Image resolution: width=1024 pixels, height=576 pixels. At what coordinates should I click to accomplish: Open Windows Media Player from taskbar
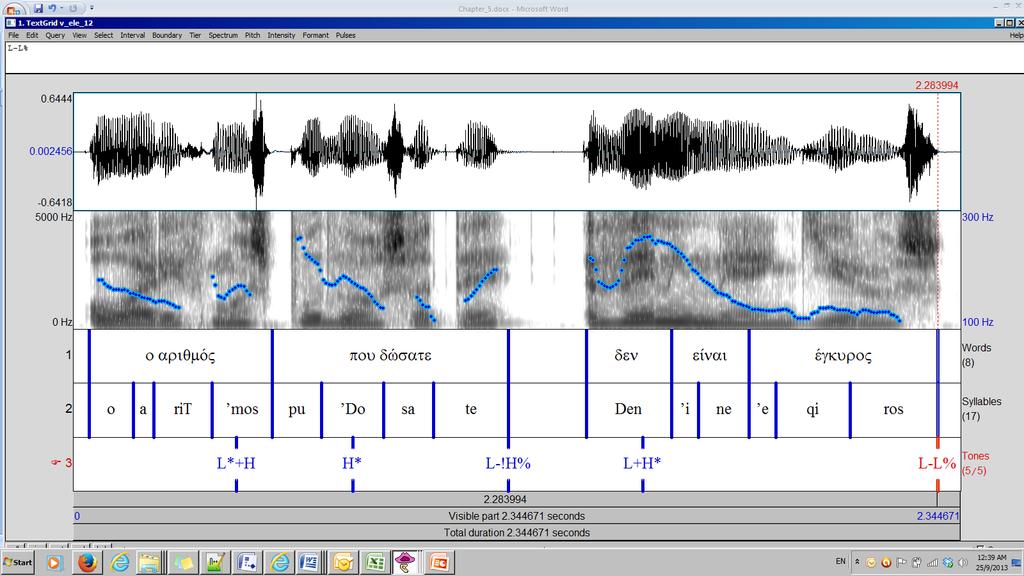(x=54, y=562)
